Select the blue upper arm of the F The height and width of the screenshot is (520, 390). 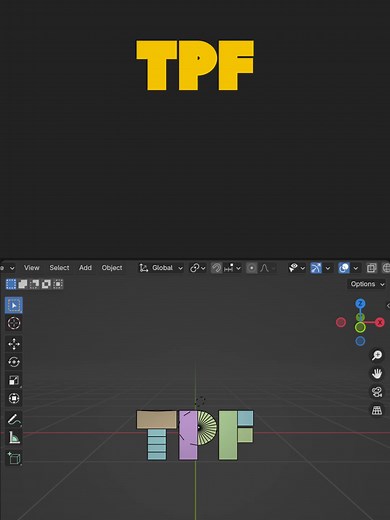245,418
